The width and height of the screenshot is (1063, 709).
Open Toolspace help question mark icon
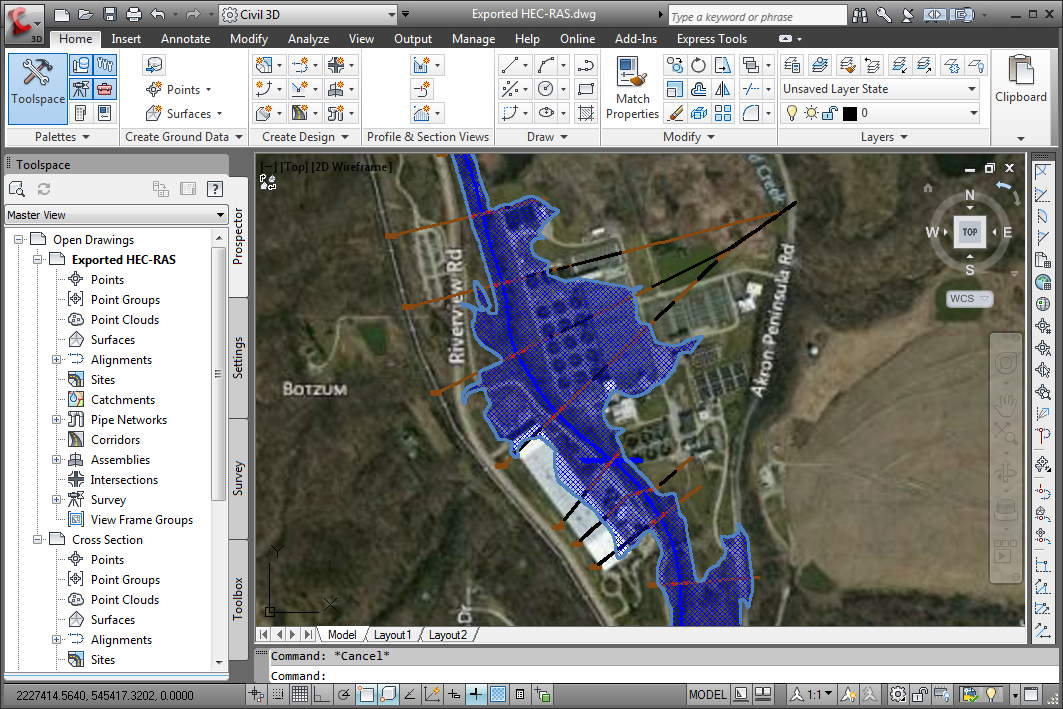tap(215, 189)
